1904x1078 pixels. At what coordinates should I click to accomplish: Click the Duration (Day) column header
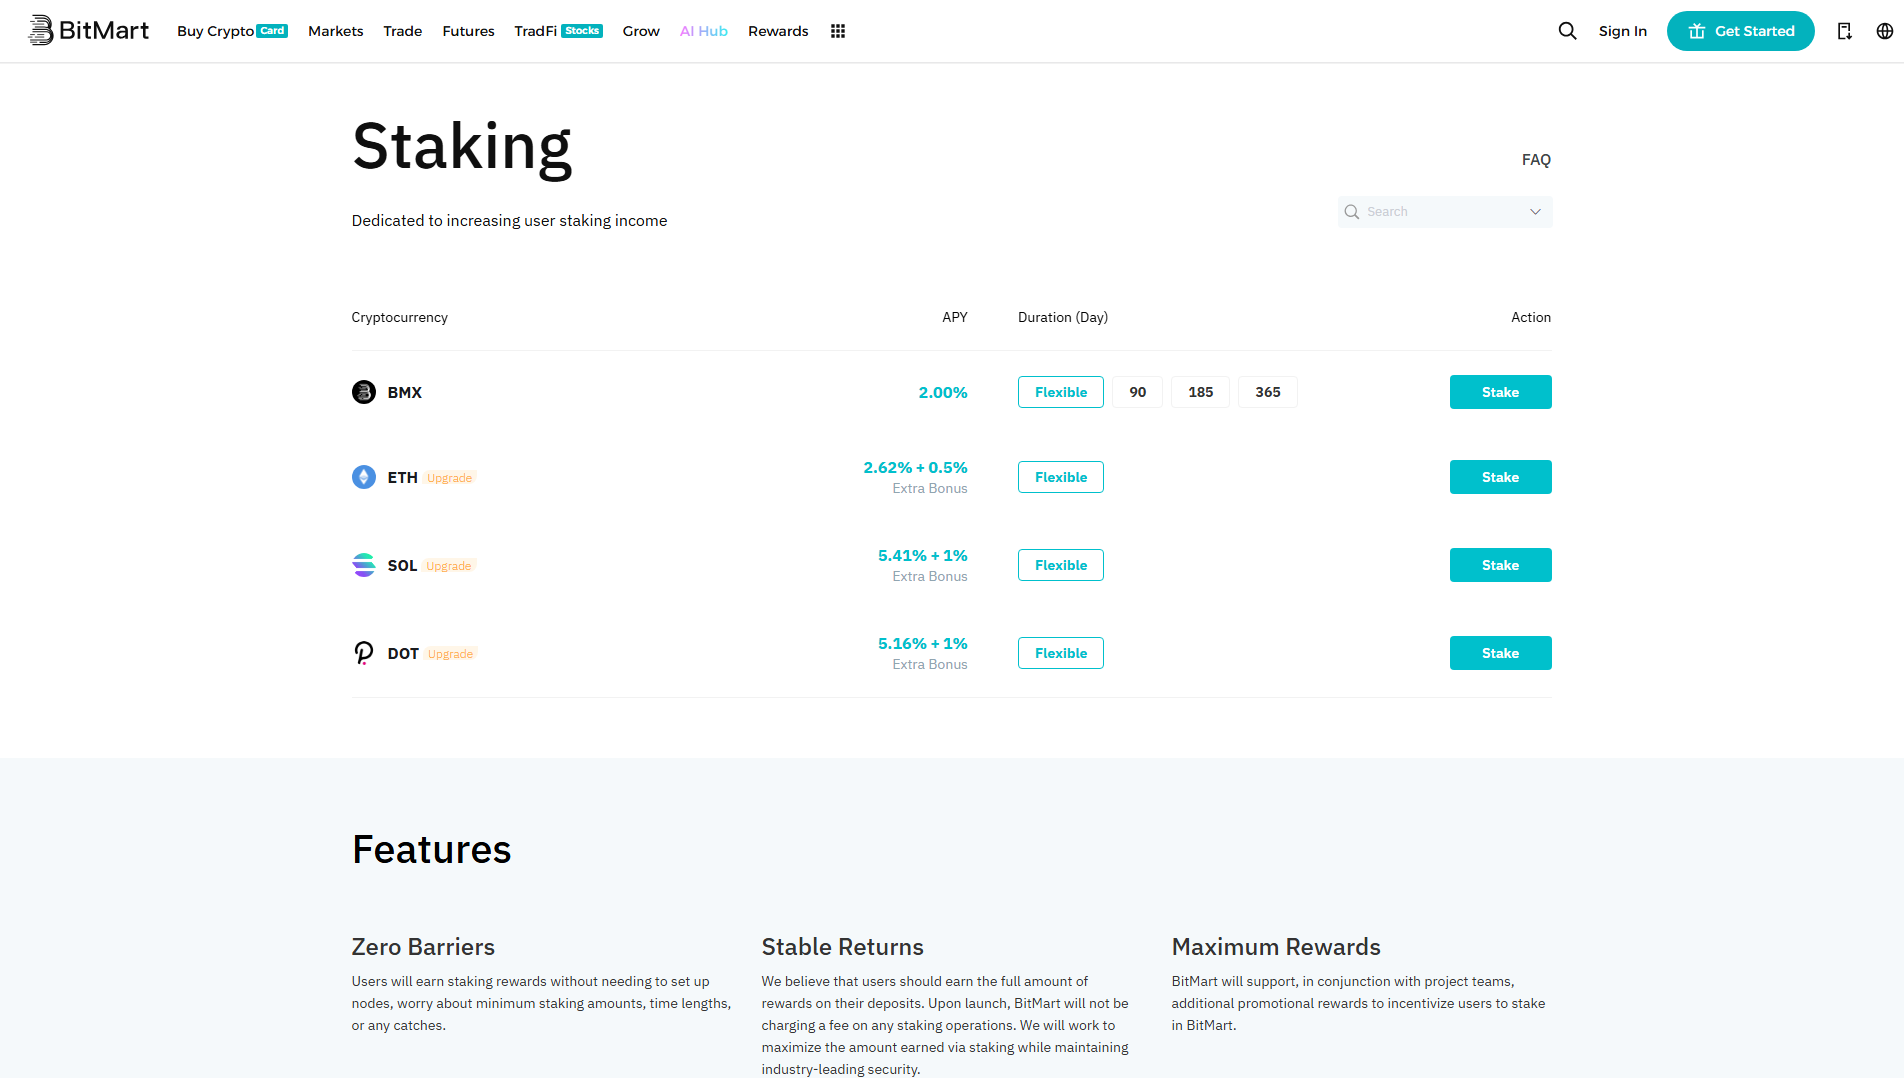1063,317
